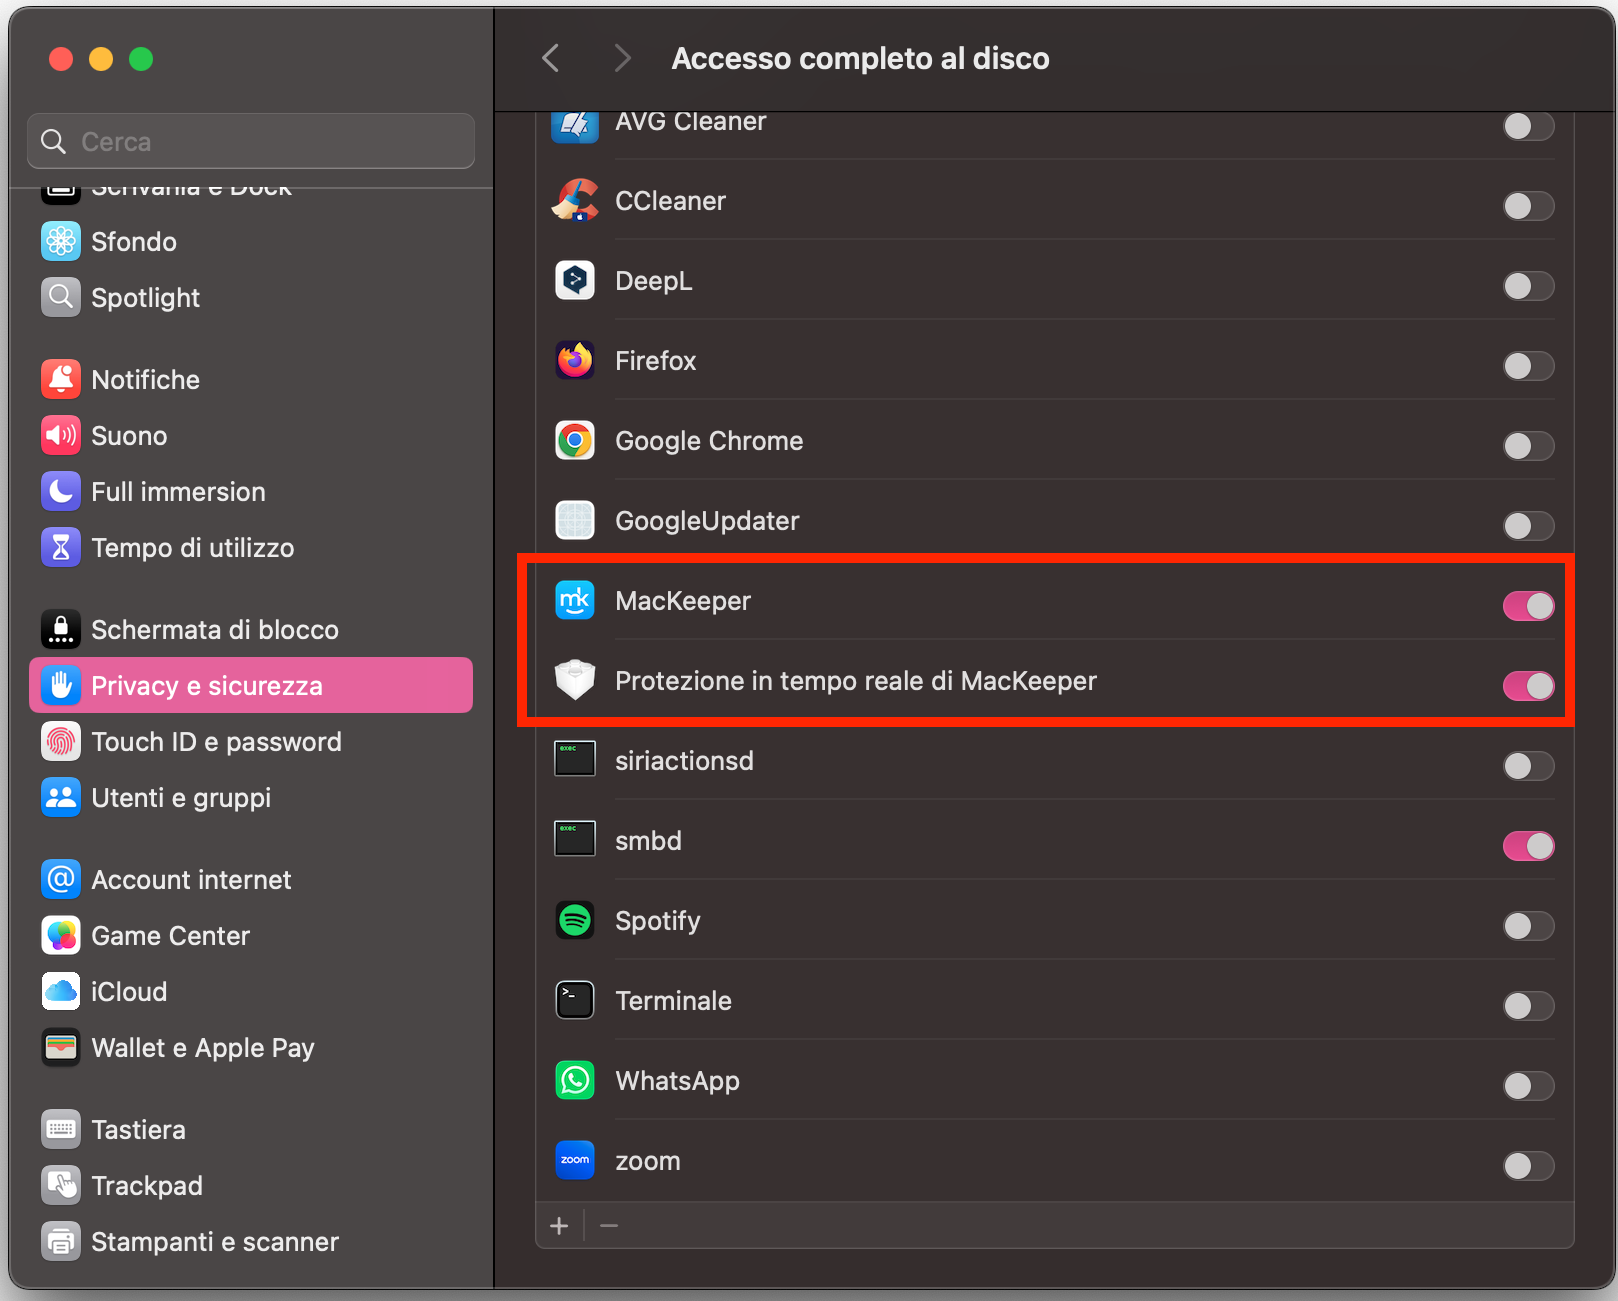This screenshot has width=1618, height=1301.
Task: Disable MacKeeper full disk access switch
Action: tap(1528, 606)
